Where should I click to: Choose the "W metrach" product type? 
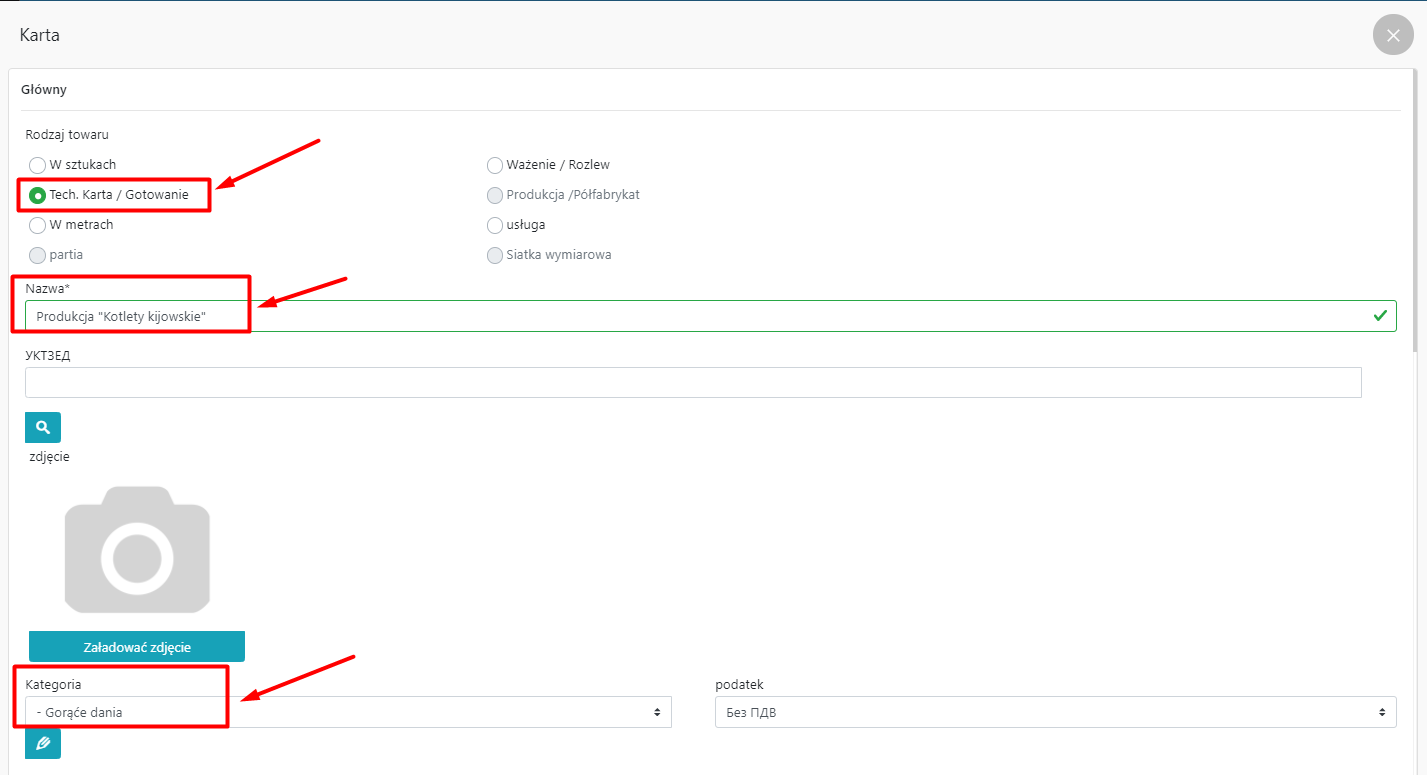click(37, 225)
